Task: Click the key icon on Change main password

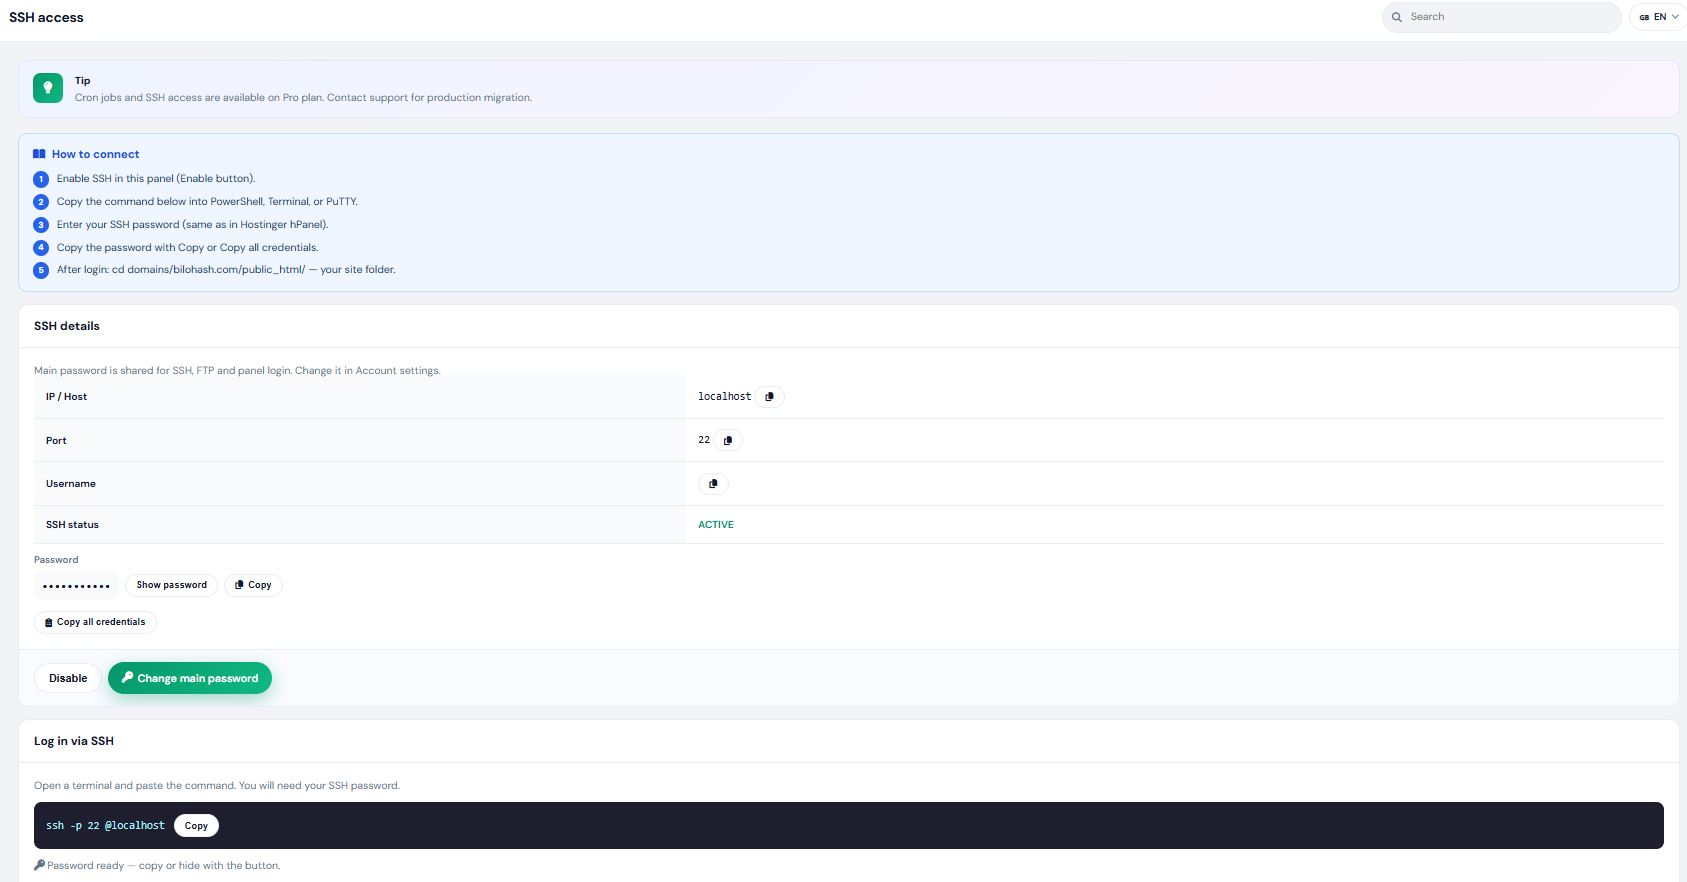Action: (127, 677)
